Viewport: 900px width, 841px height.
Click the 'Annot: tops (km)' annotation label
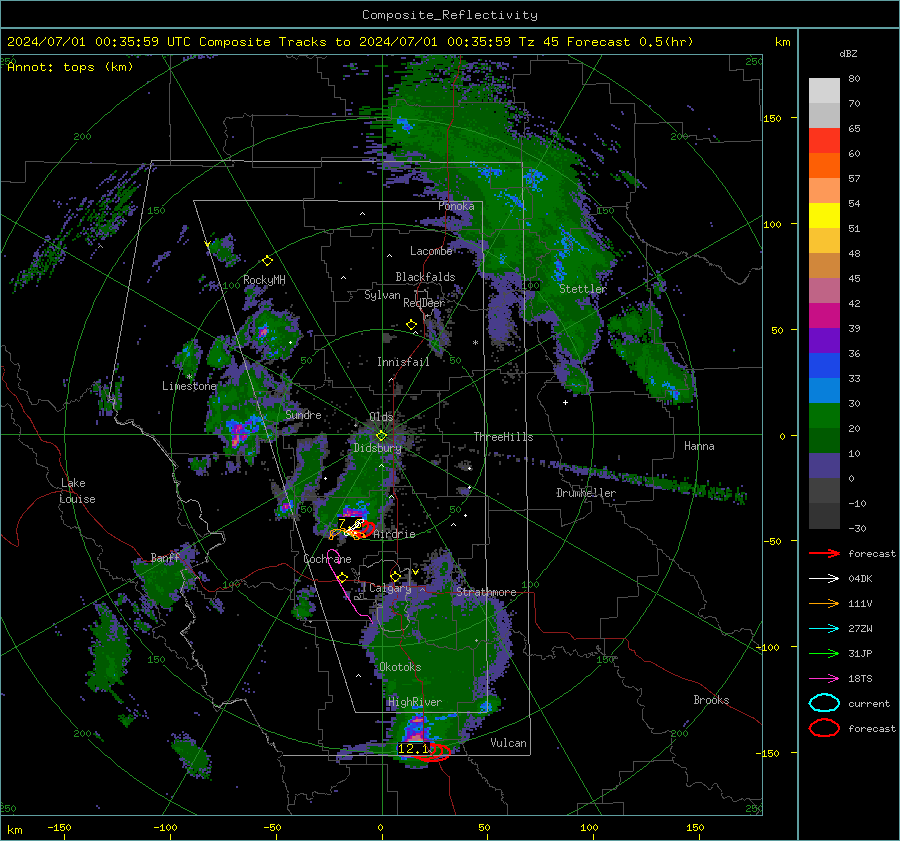[70, 67]
